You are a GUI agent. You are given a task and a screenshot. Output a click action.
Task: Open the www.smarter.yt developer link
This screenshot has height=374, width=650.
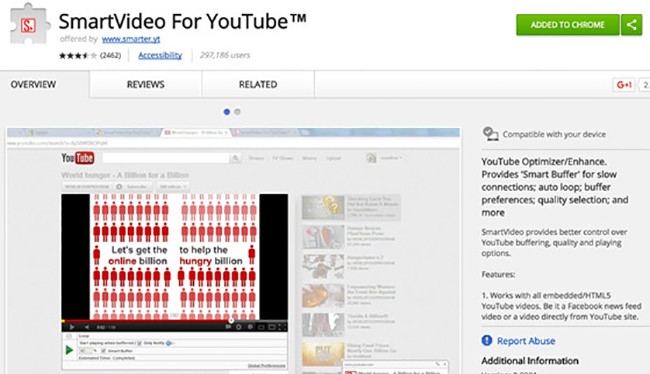[131, 39]
